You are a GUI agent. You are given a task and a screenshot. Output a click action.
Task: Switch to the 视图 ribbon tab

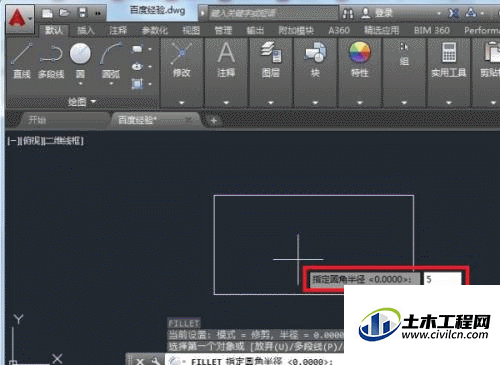pos(191,31)
